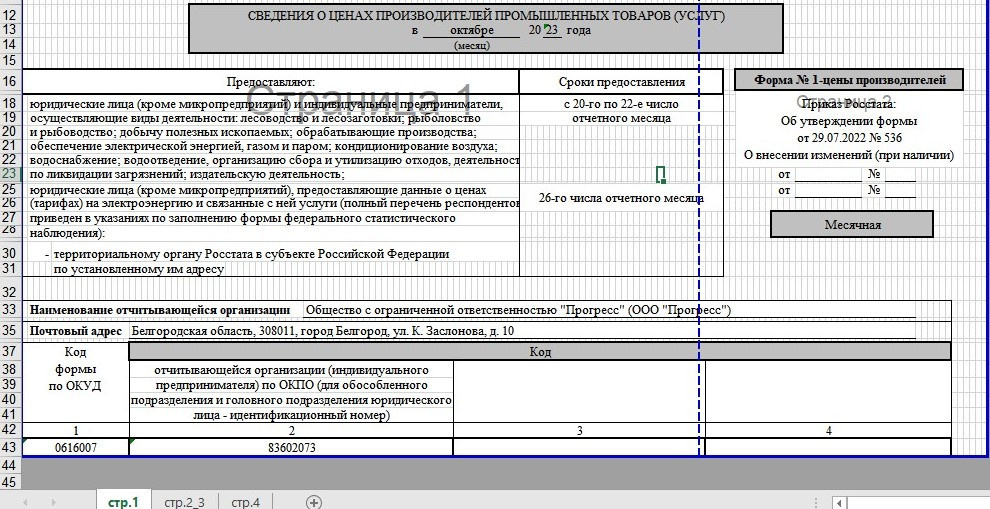990x509 pixels.
Task: Click the previous sheet navigation arrow
Action: pyautogui.click(x=26, y=503)
